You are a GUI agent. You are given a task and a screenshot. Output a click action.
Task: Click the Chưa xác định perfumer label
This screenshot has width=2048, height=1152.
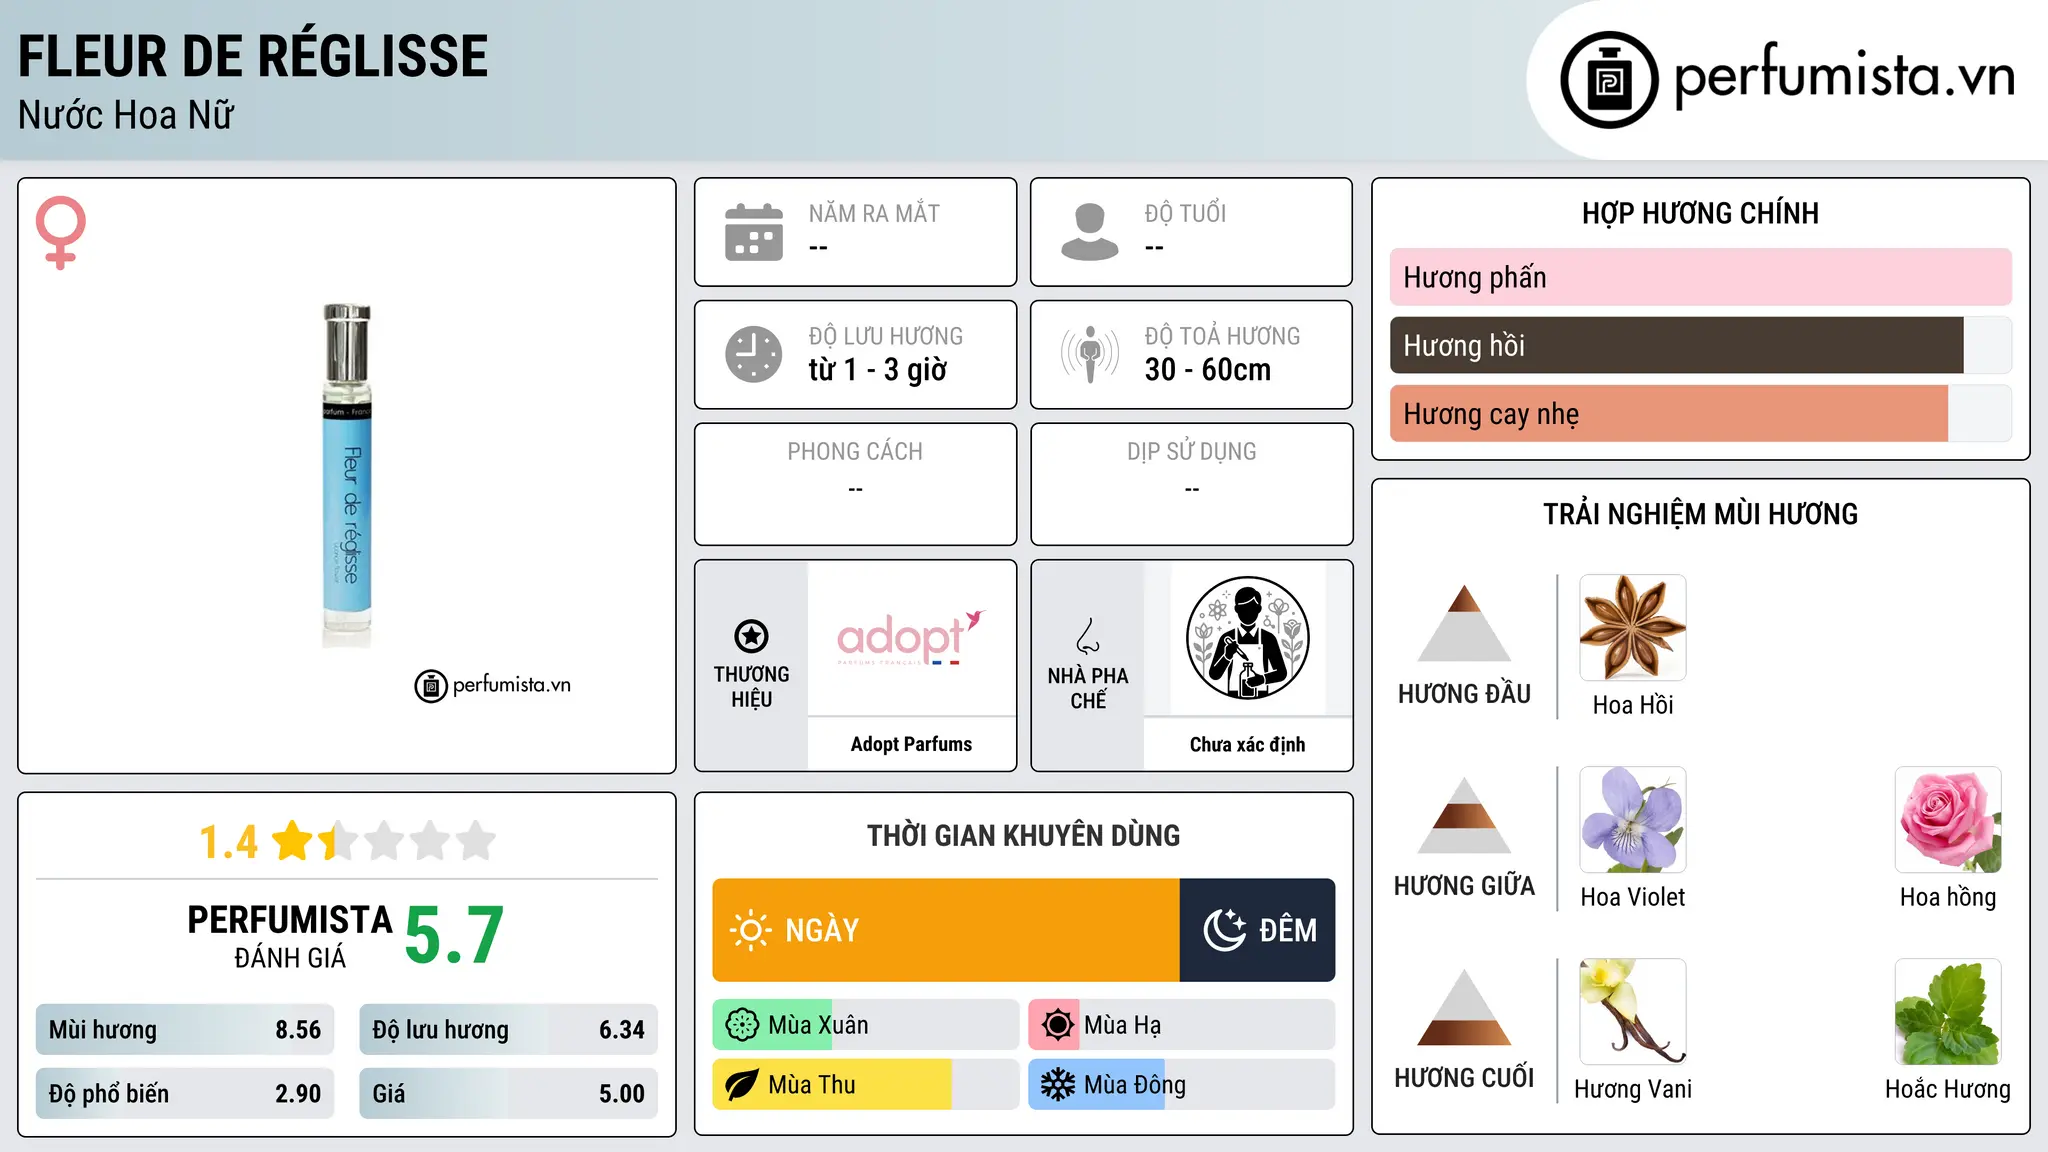click(1247, 744)
